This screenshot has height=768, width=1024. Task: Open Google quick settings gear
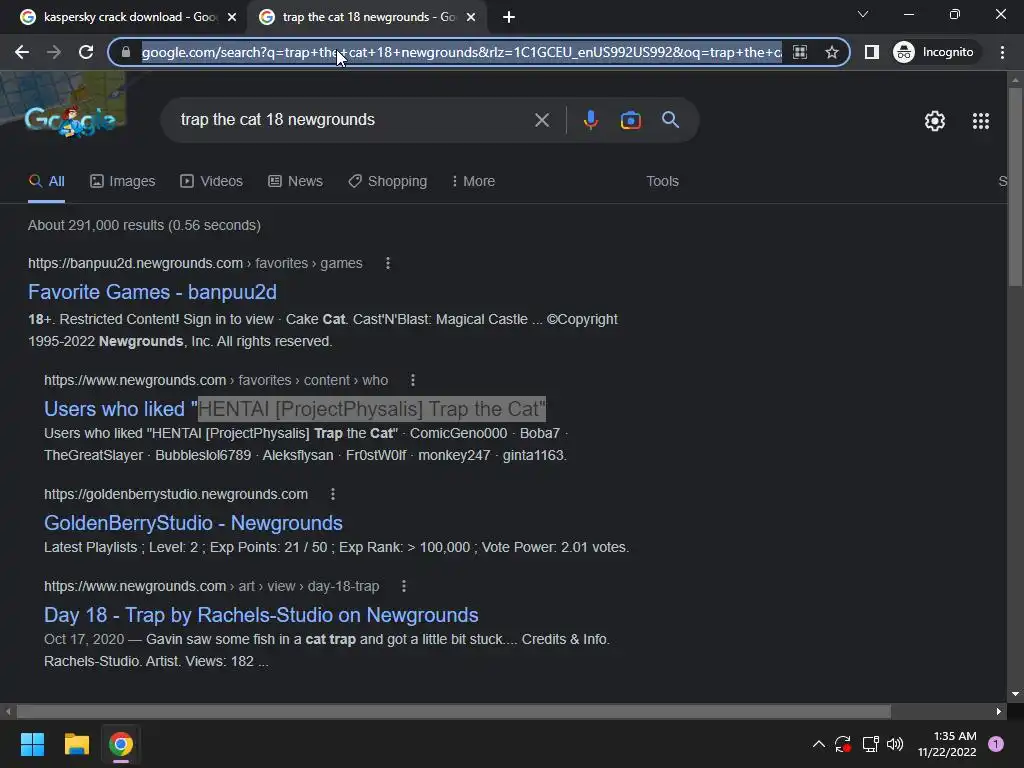tap(935, 121)
